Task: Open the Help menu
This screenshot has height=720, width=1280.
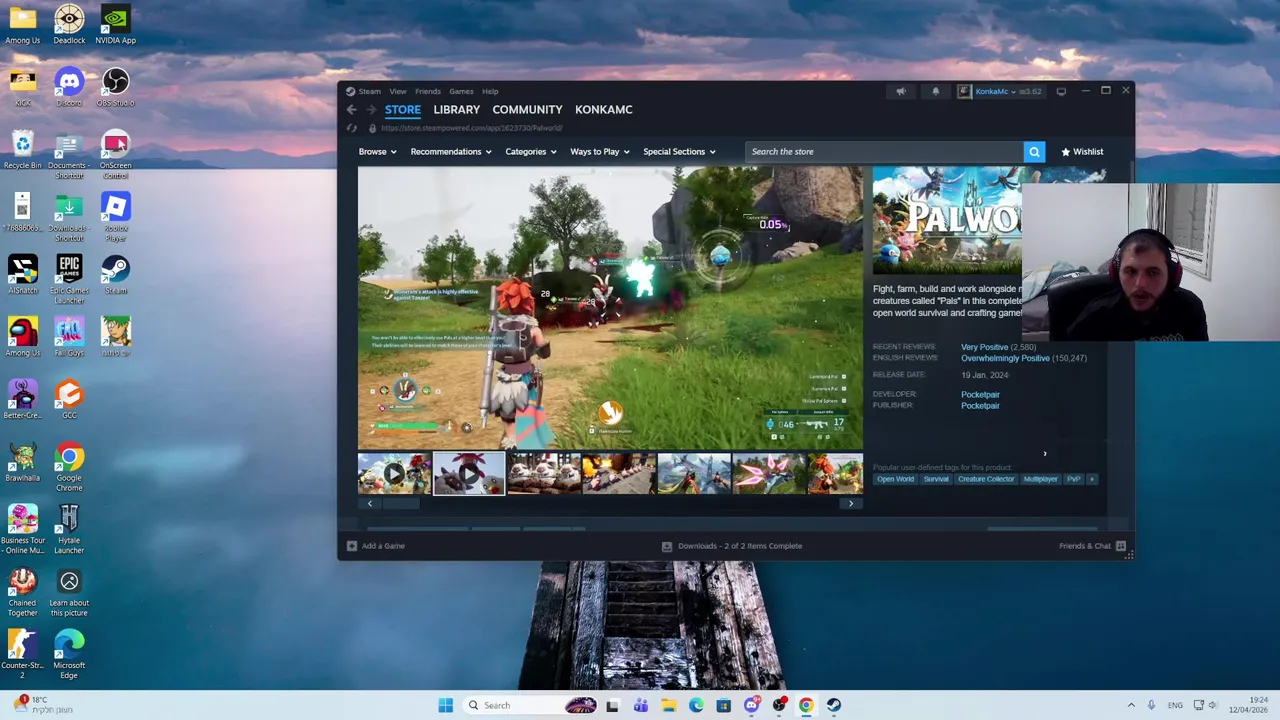Action: point(490,91)
